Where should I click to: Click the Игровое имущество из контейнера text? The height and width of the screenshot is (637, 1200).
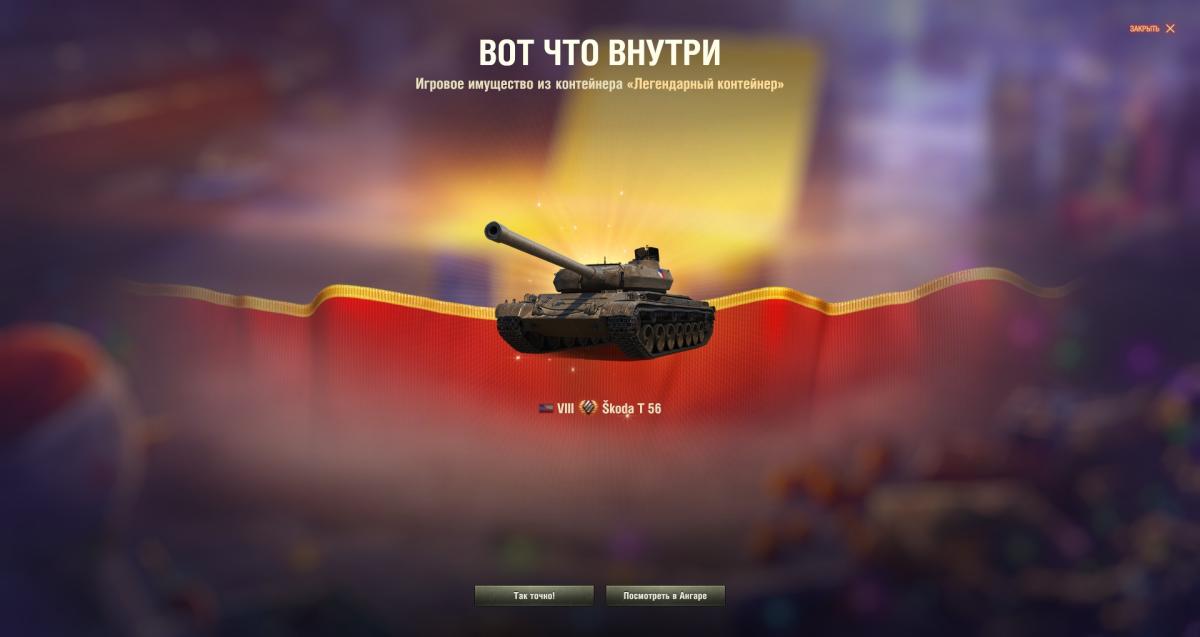(517, 85)
